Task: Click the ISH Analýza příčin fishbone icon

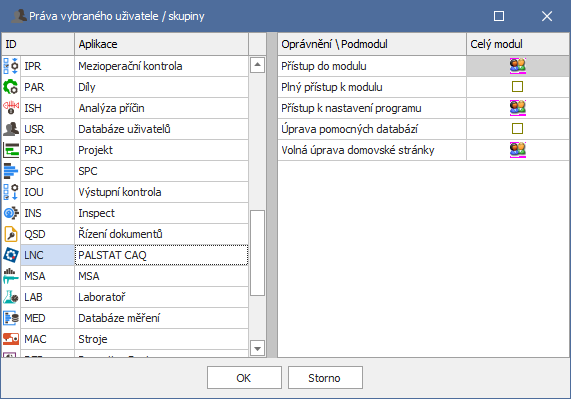Action: [x=11, y=108]
